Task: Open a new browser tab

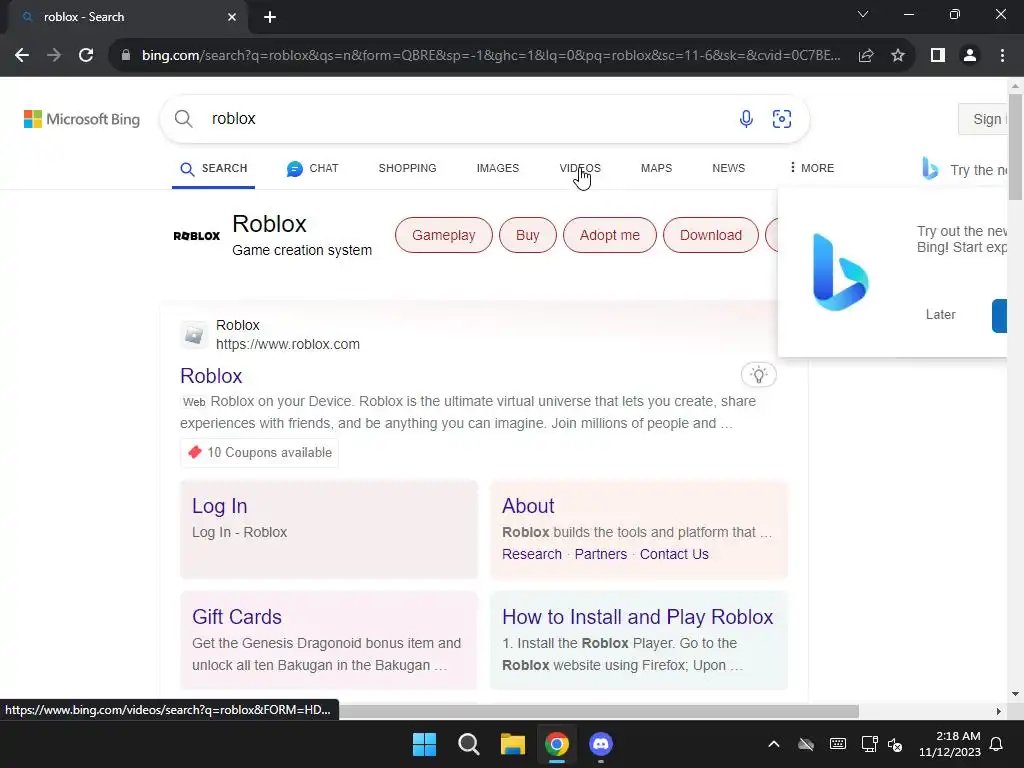Action: [270, 17]
